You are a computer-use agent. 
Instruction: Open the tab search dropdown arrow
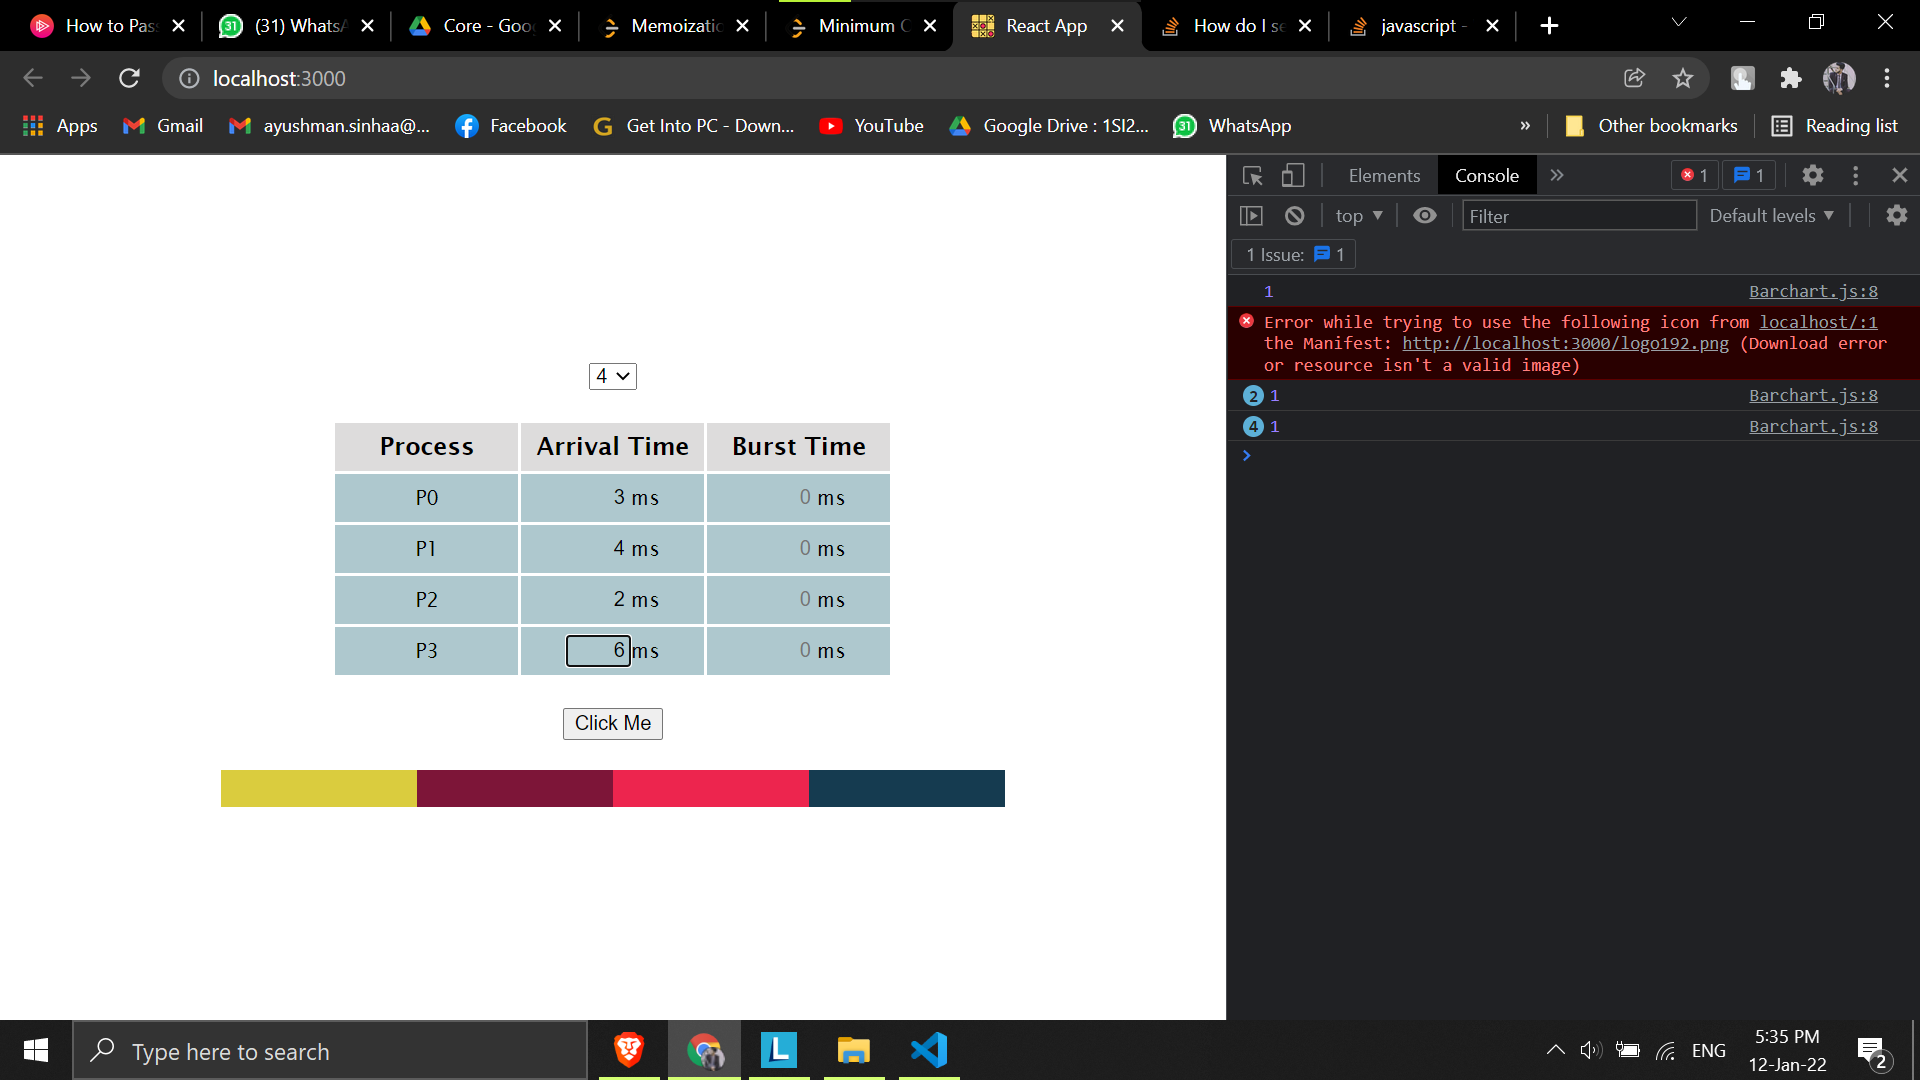click(x=1679, y=22)
